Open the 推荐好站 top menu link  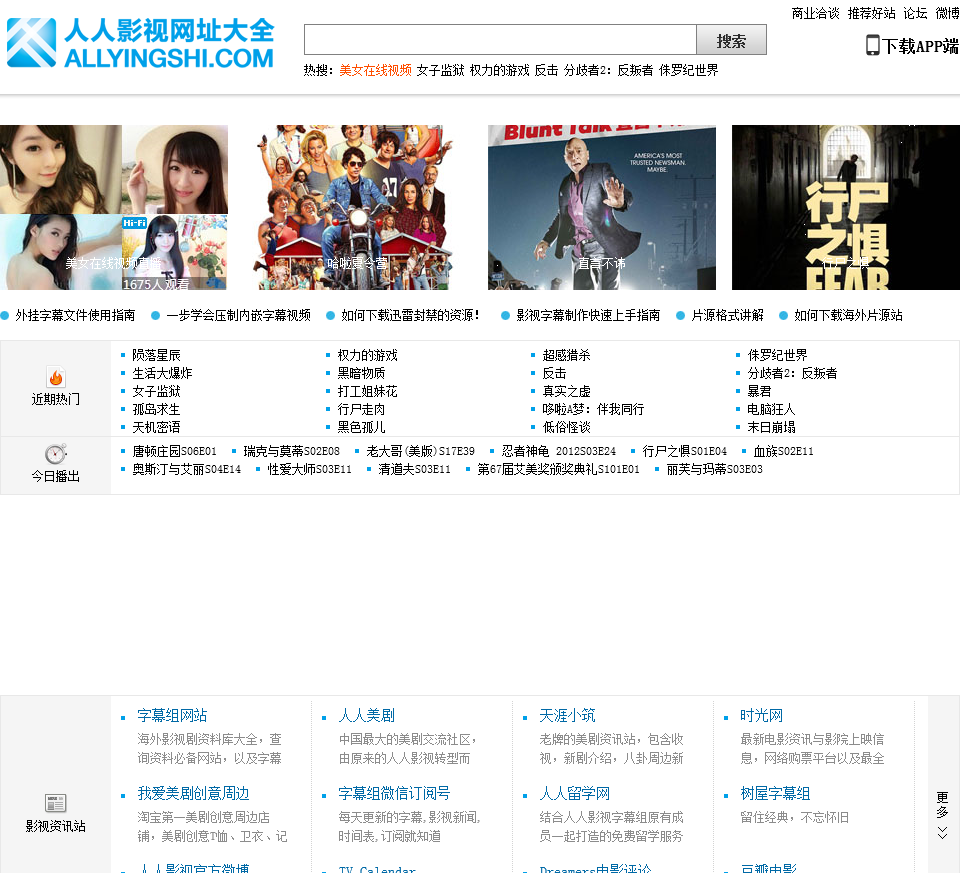(x=871, y=13)
